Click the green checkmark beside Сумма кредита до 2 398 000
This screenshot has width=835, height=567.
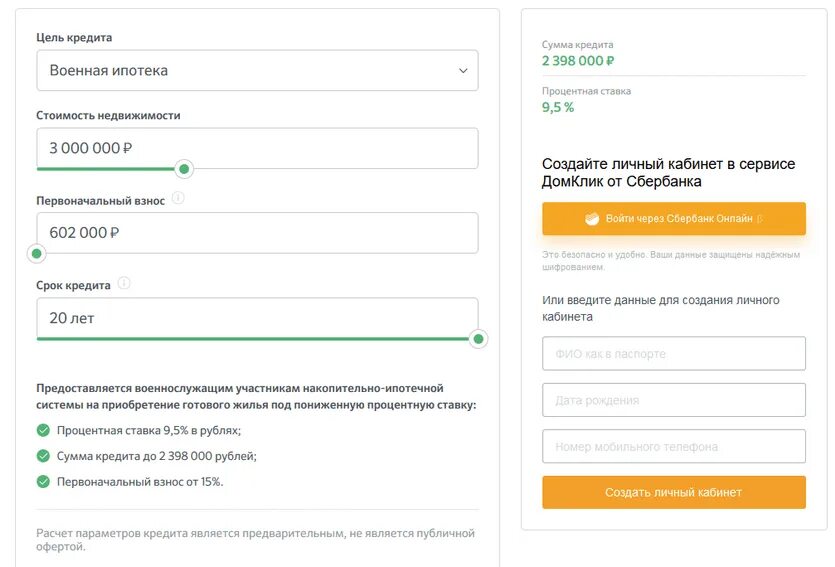tap(43, 456)
